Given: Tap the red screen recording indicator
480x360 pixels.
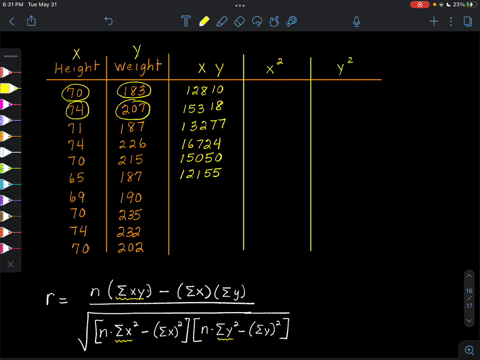Looking at the screenshot, I should click(x=419, y=5).
